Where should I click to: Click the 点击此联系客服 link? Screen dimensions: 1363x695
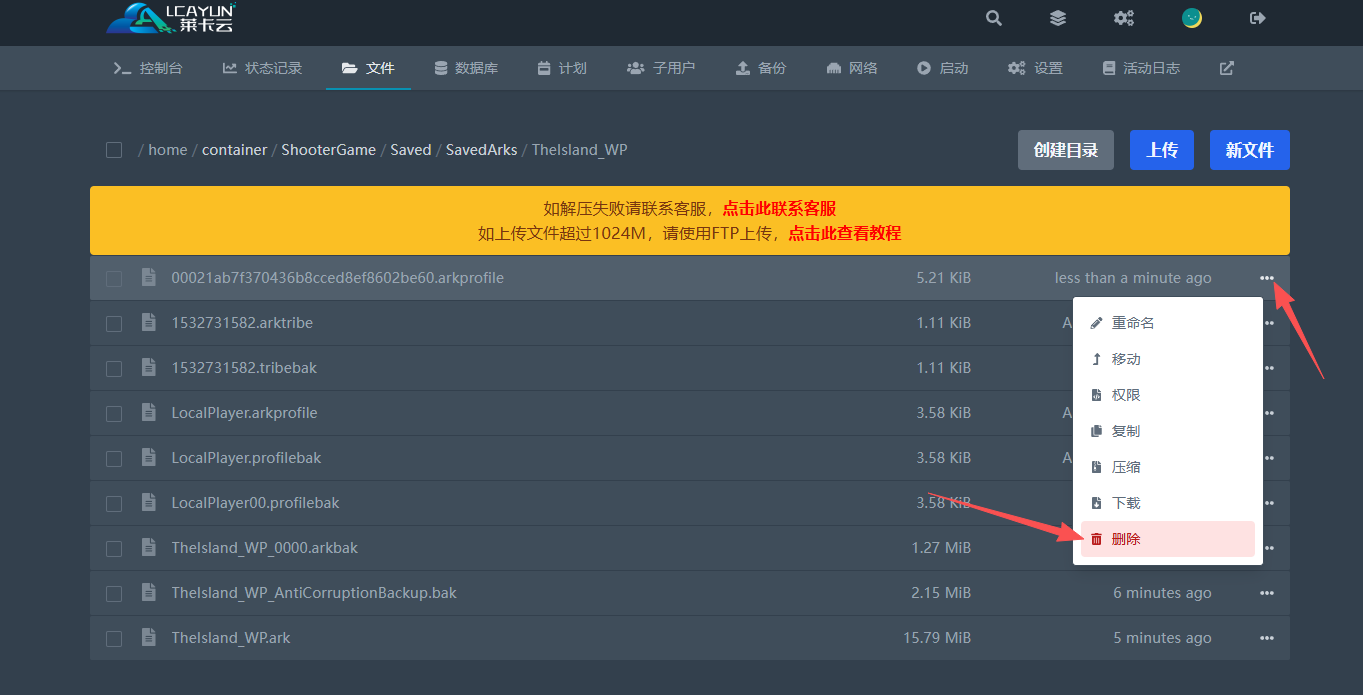point(779,209)
